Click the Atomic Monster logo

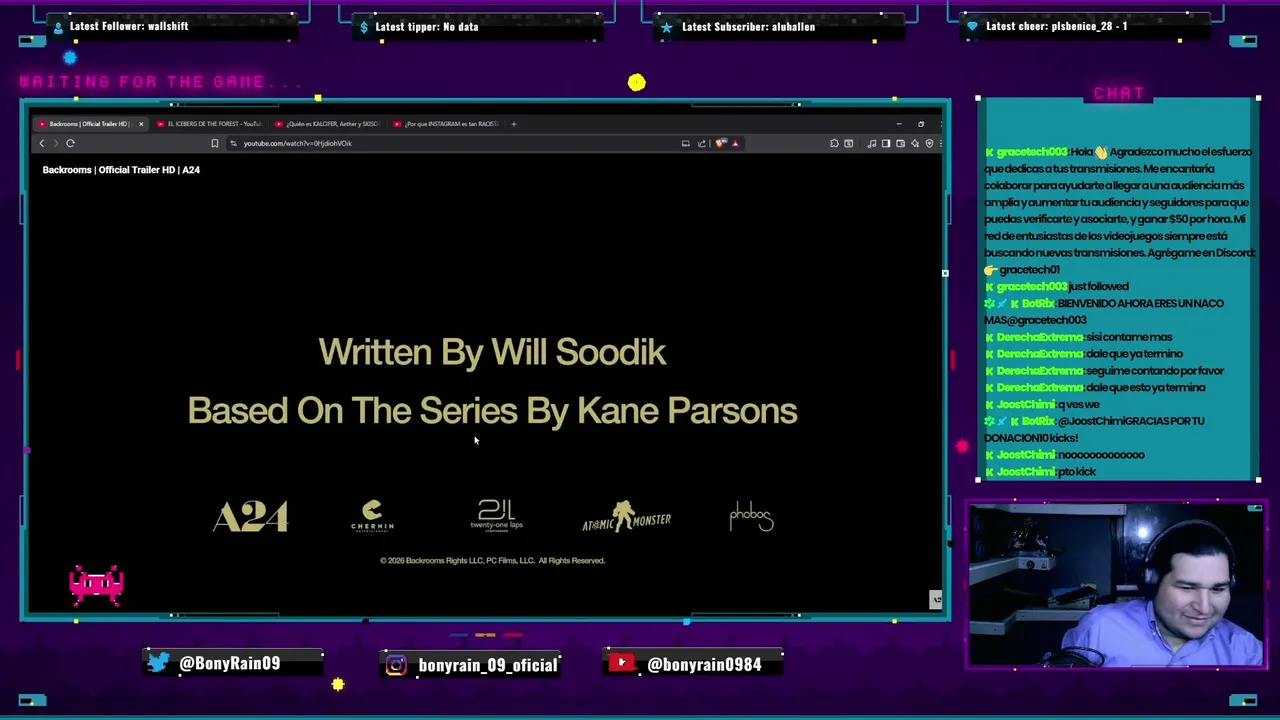(627, 516)
